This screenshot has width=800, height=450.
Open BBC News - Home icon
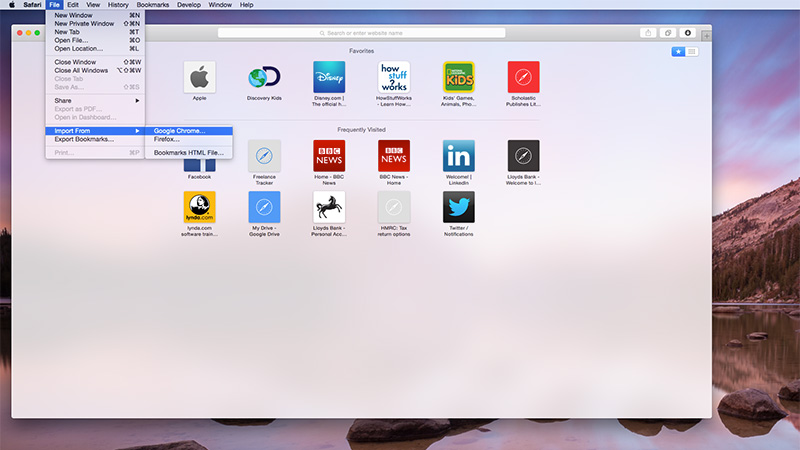click(x=394, y=156)
